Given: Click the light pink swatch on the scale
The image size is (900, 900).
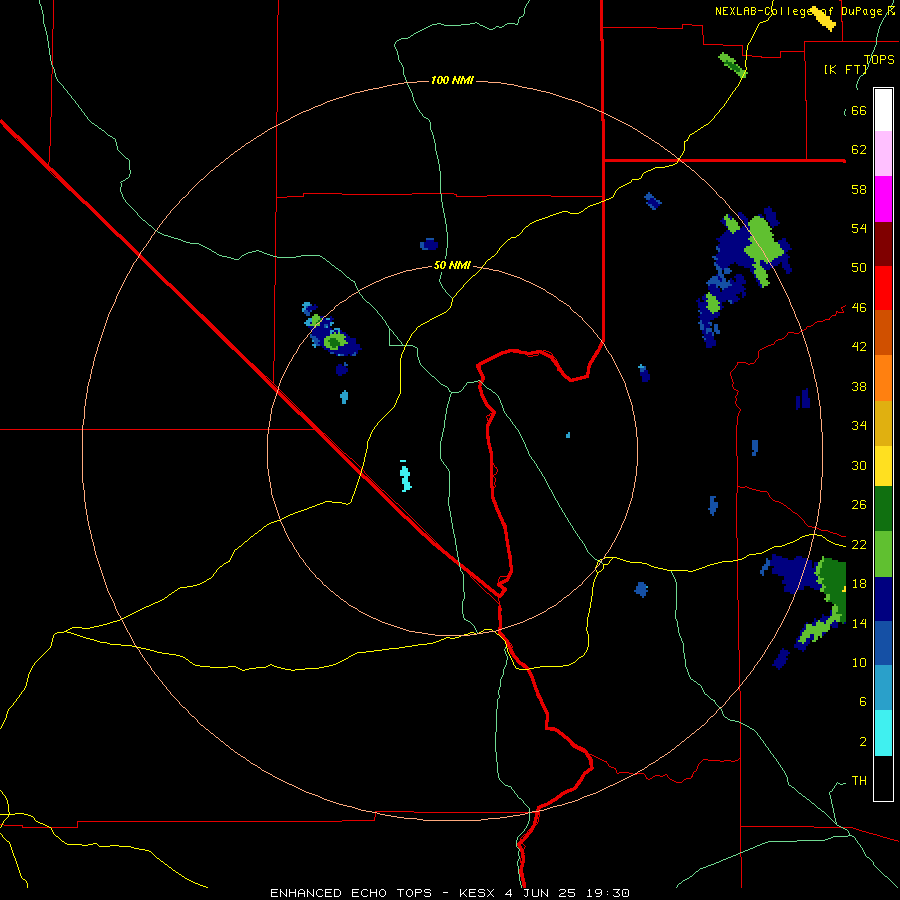Looking at the screenshot, I should click(x=883, y=153).
